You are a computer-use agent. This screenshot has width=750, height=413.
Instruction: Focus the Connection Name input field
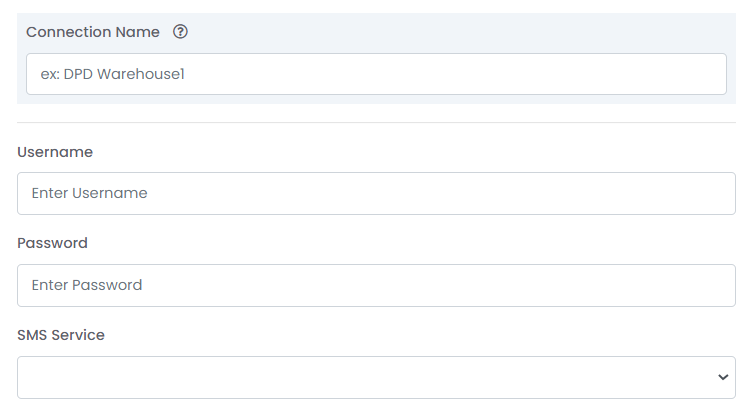tap(376, 74)
